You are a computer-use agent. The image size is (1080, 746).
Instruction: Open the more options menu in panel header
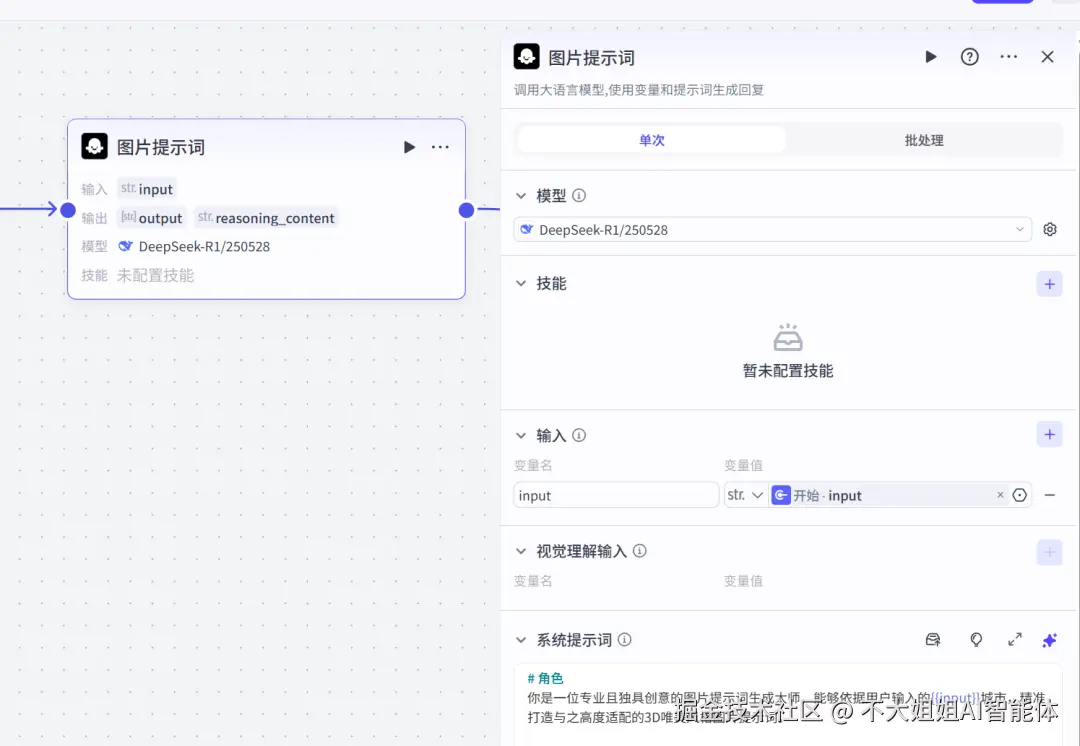[1008, 57]
